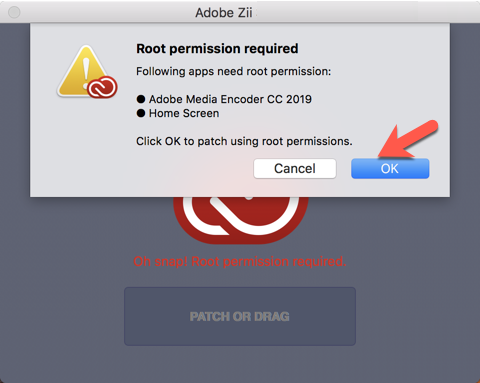480x383 pixels.
Task: Click the red Oh snap status message
Action: (240, 262)
